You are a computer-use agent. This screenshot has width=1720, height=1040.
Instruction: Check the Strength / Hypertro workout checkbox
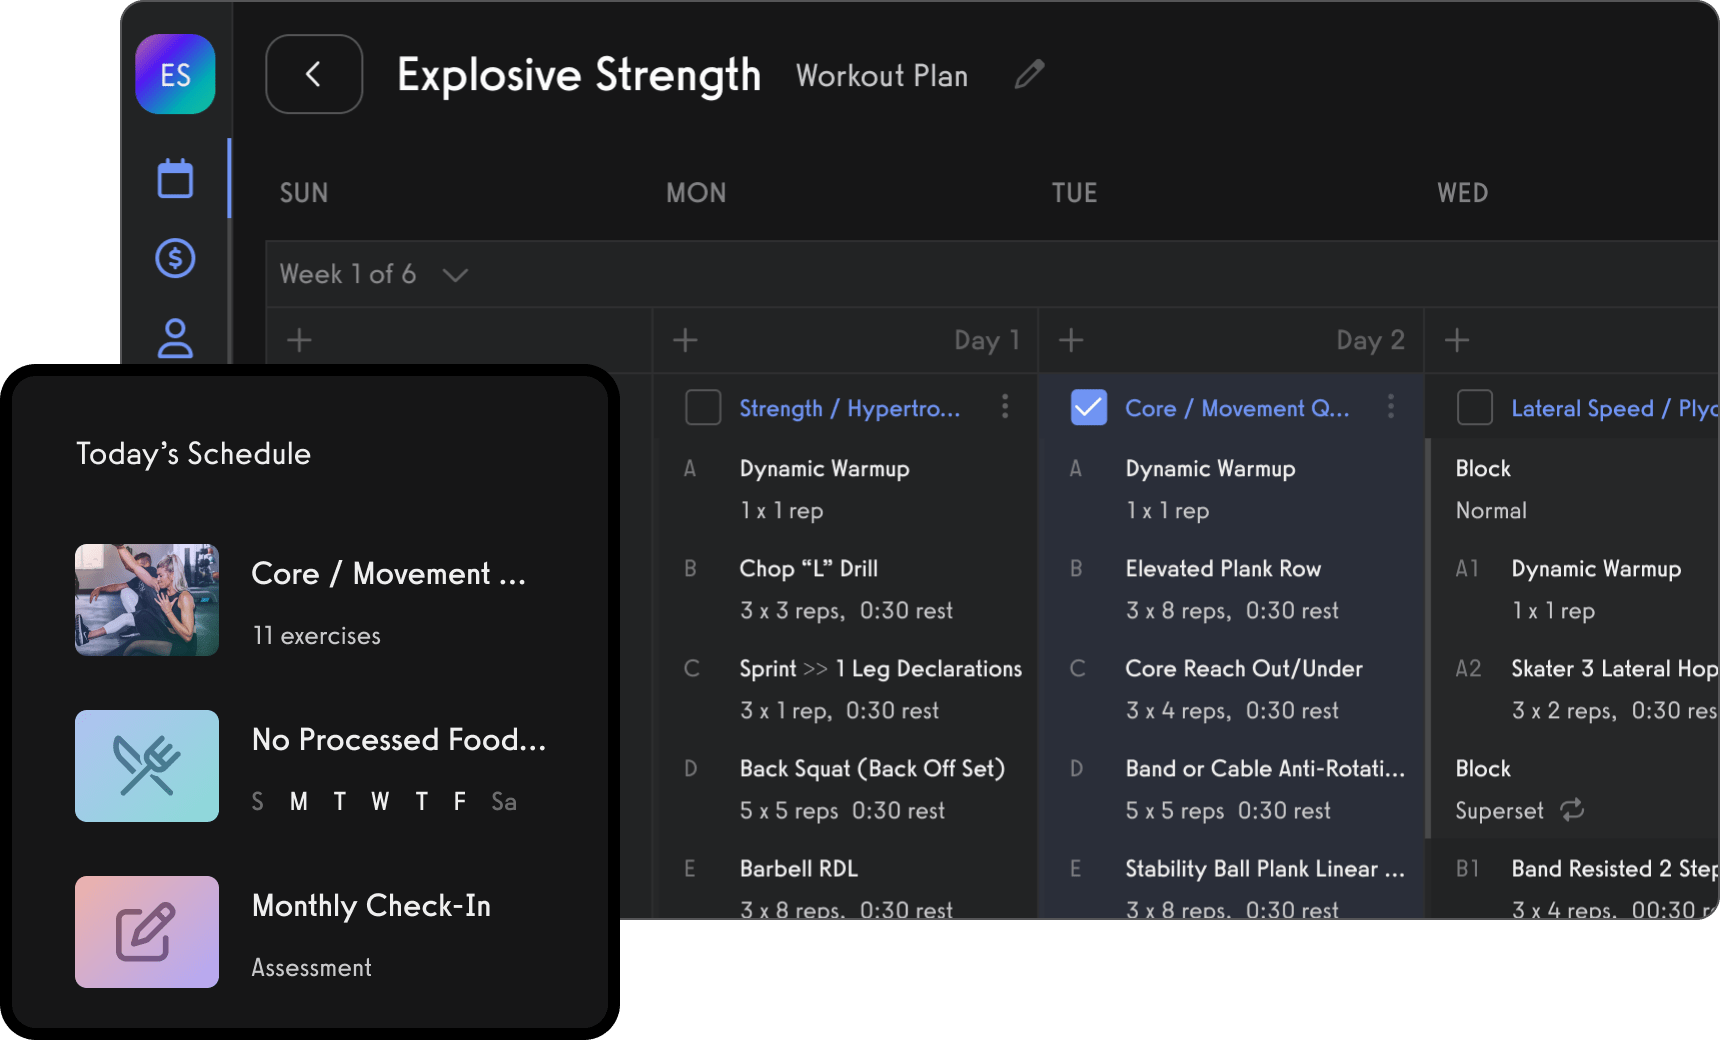pos(703,407)
